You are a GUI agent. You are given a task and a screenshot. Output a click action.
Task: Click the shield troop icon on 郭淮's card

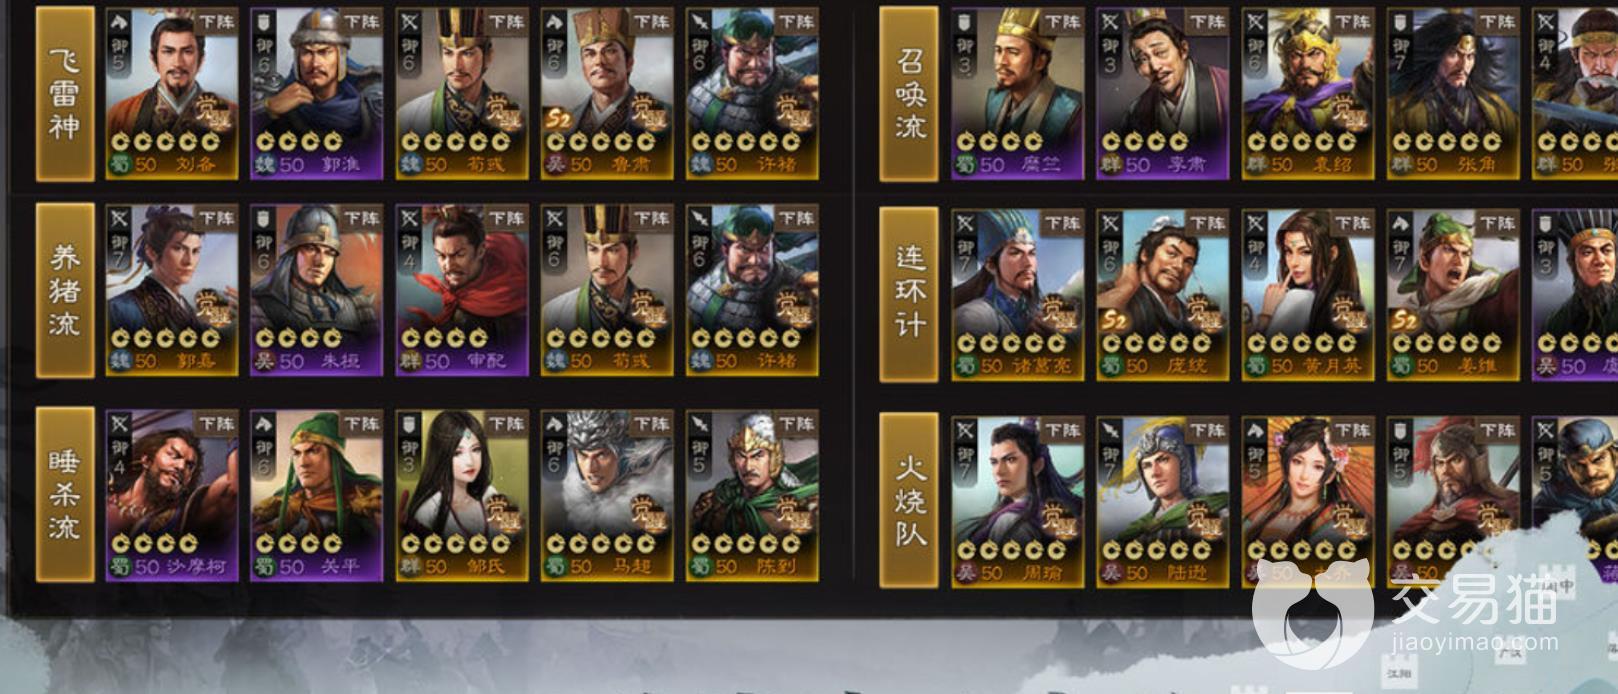pos(264,23)
